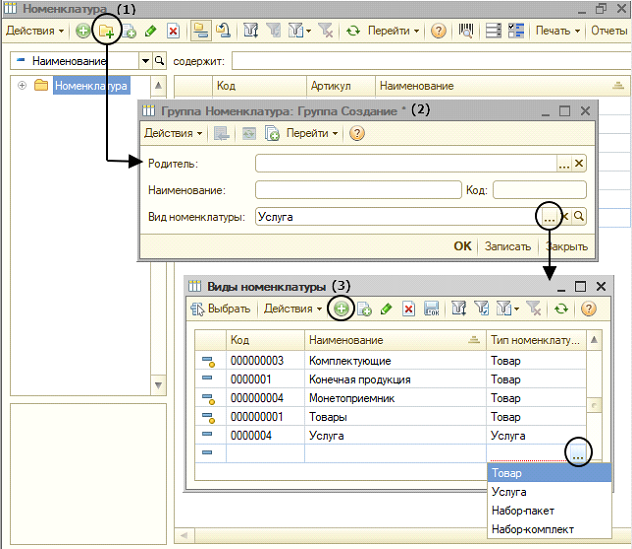Image resolution: width=632 pixels, height=549 pixels.
Task: Click OK button in group form
Action: pos(462,246)
